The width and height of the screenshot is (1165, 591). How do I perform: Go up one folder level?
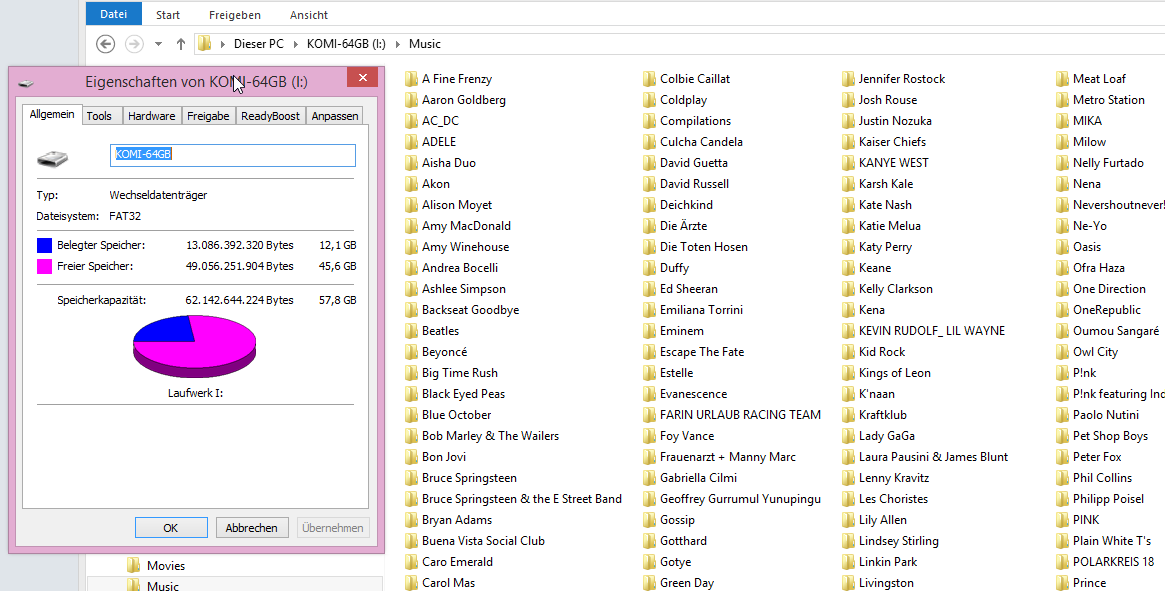[181, 44]
